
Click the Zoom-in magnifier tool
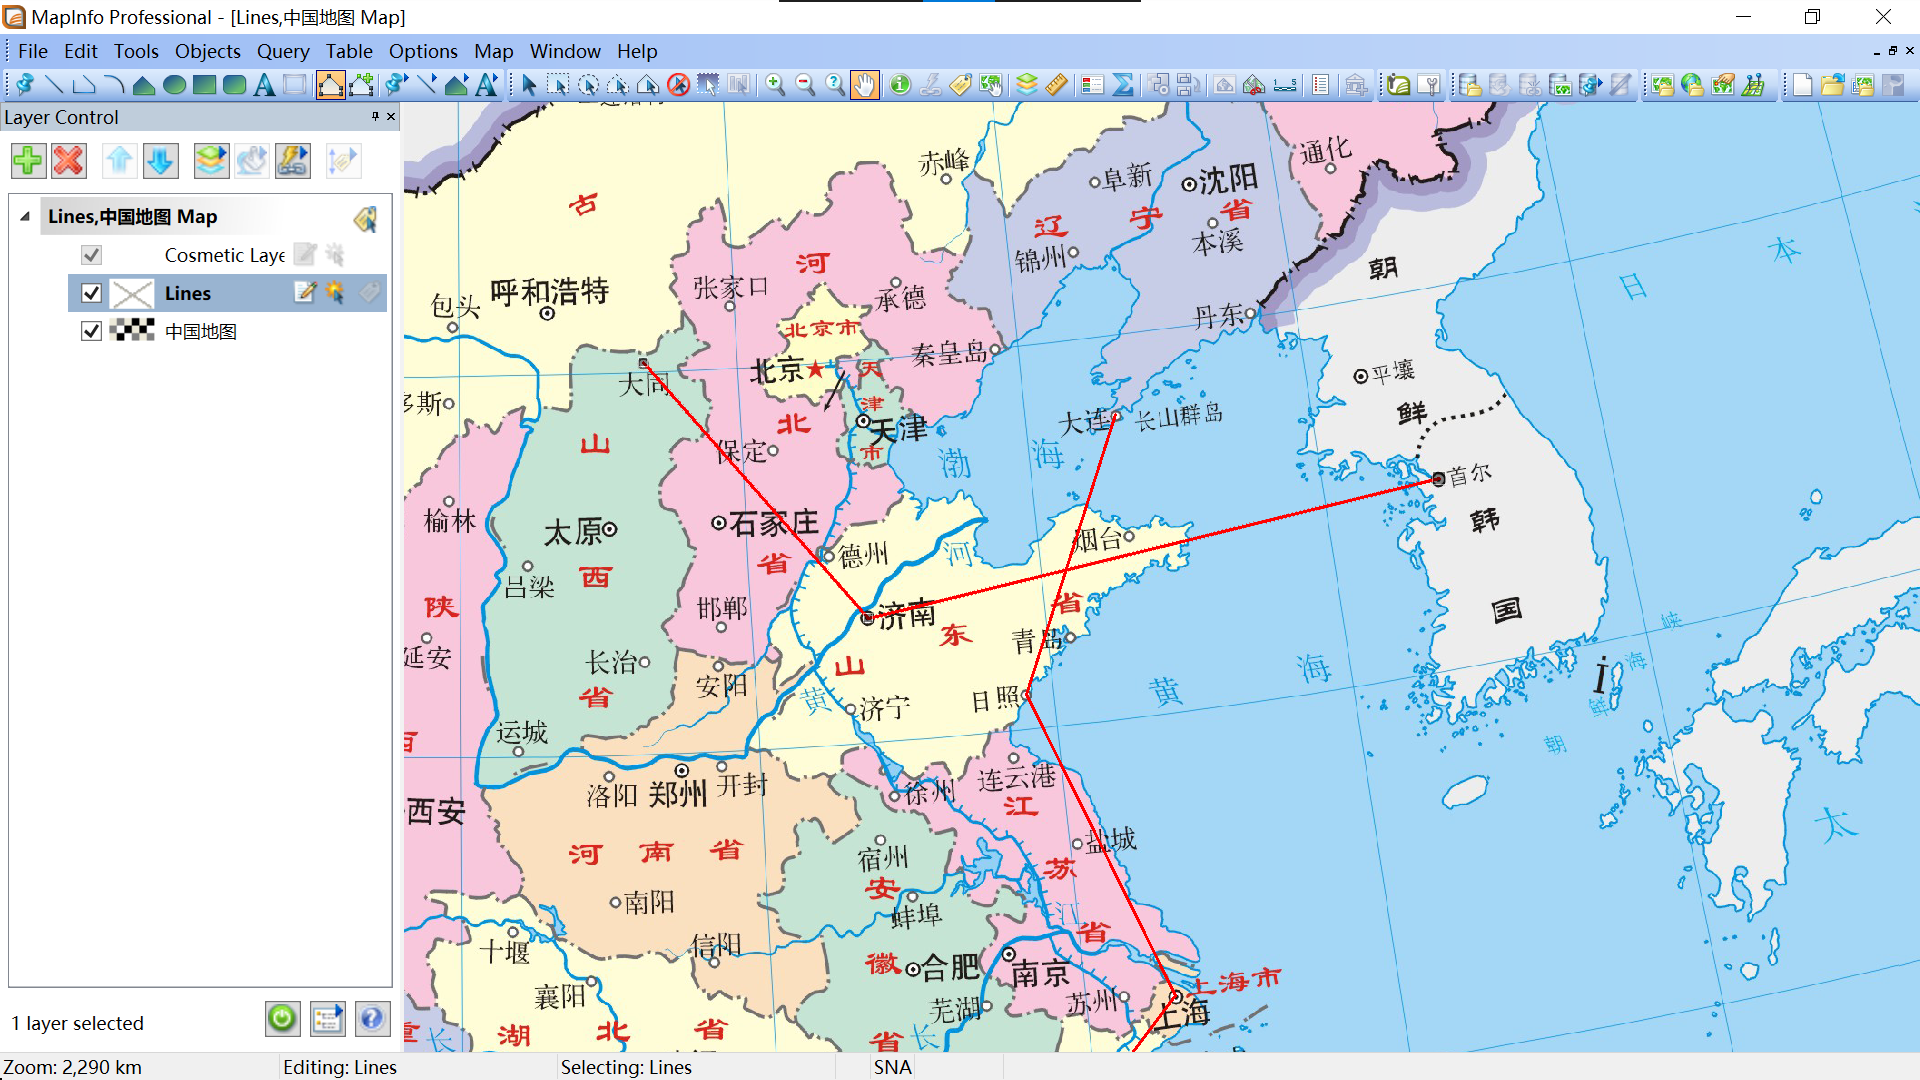[775, 85]
